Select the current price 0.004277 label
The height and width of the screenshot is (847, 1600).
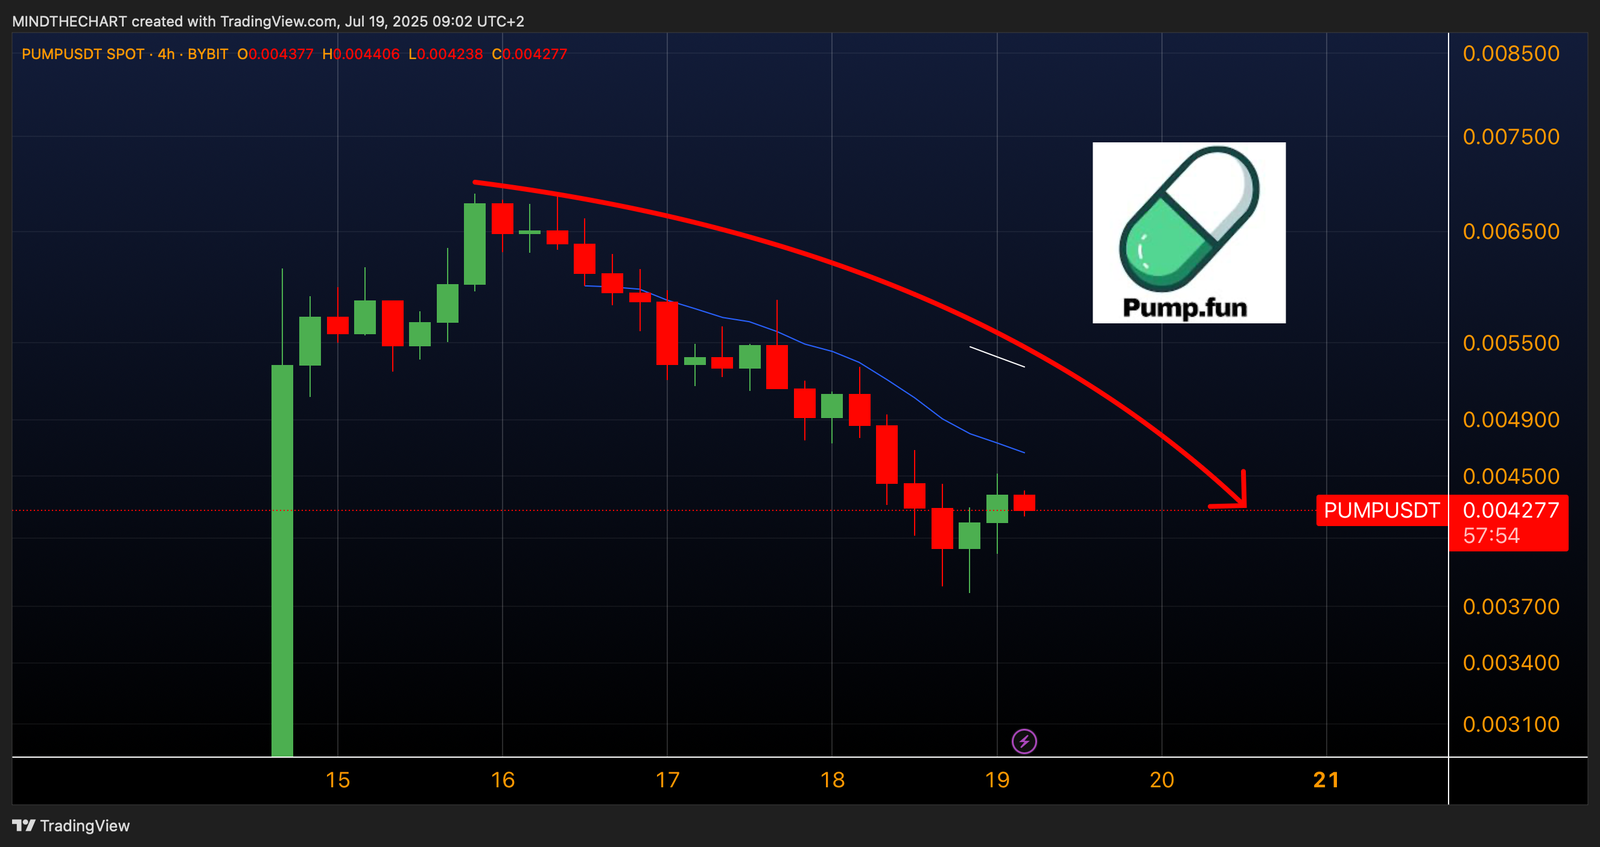tap(1511, 510)
